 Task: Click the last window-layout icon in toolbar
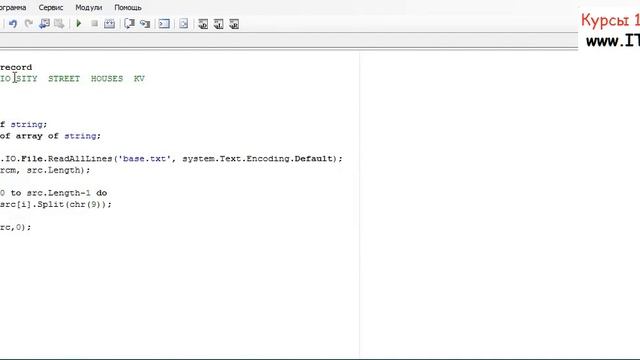coord(234,24)
